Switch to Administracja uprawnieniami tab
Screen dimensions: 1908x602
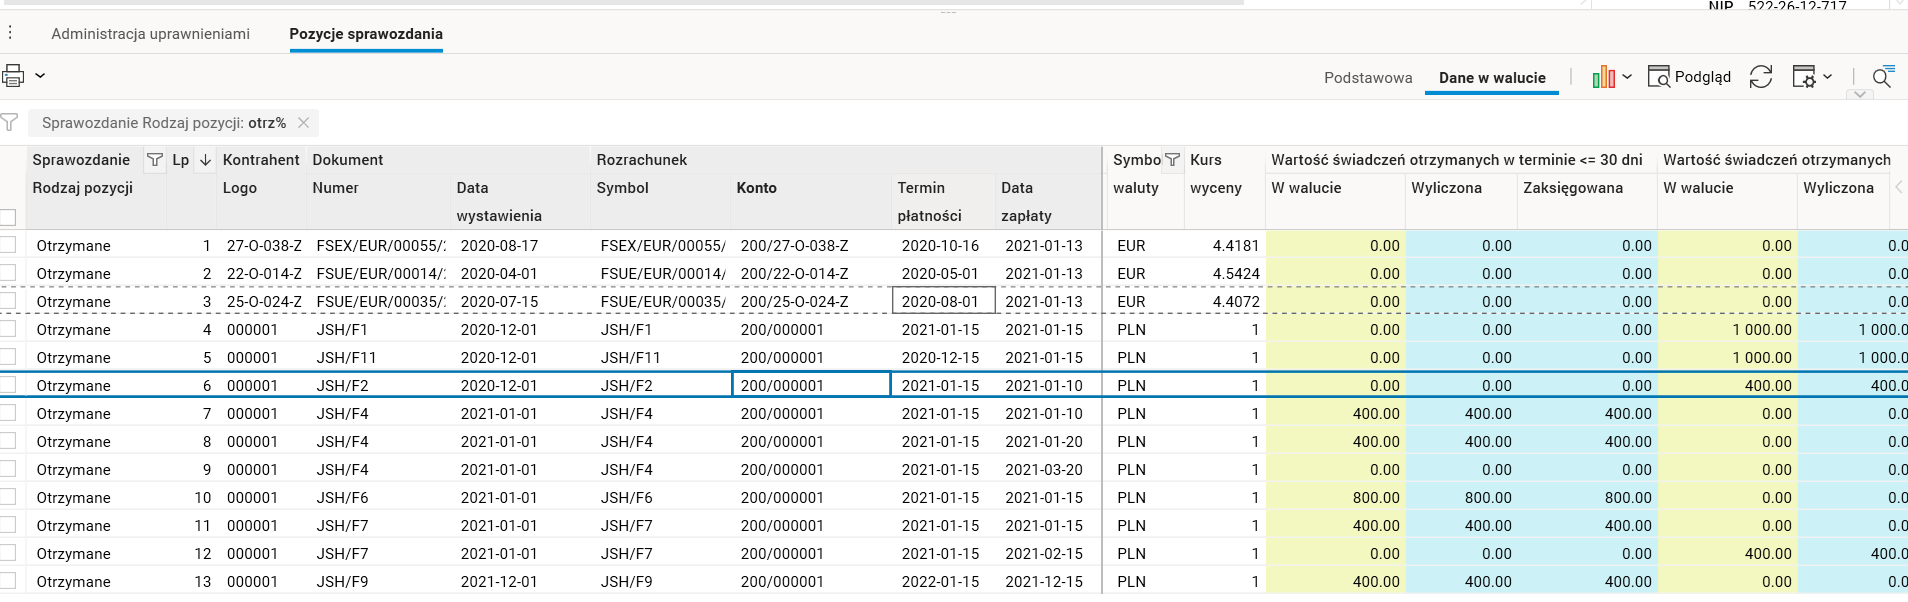tap(150, 34)
